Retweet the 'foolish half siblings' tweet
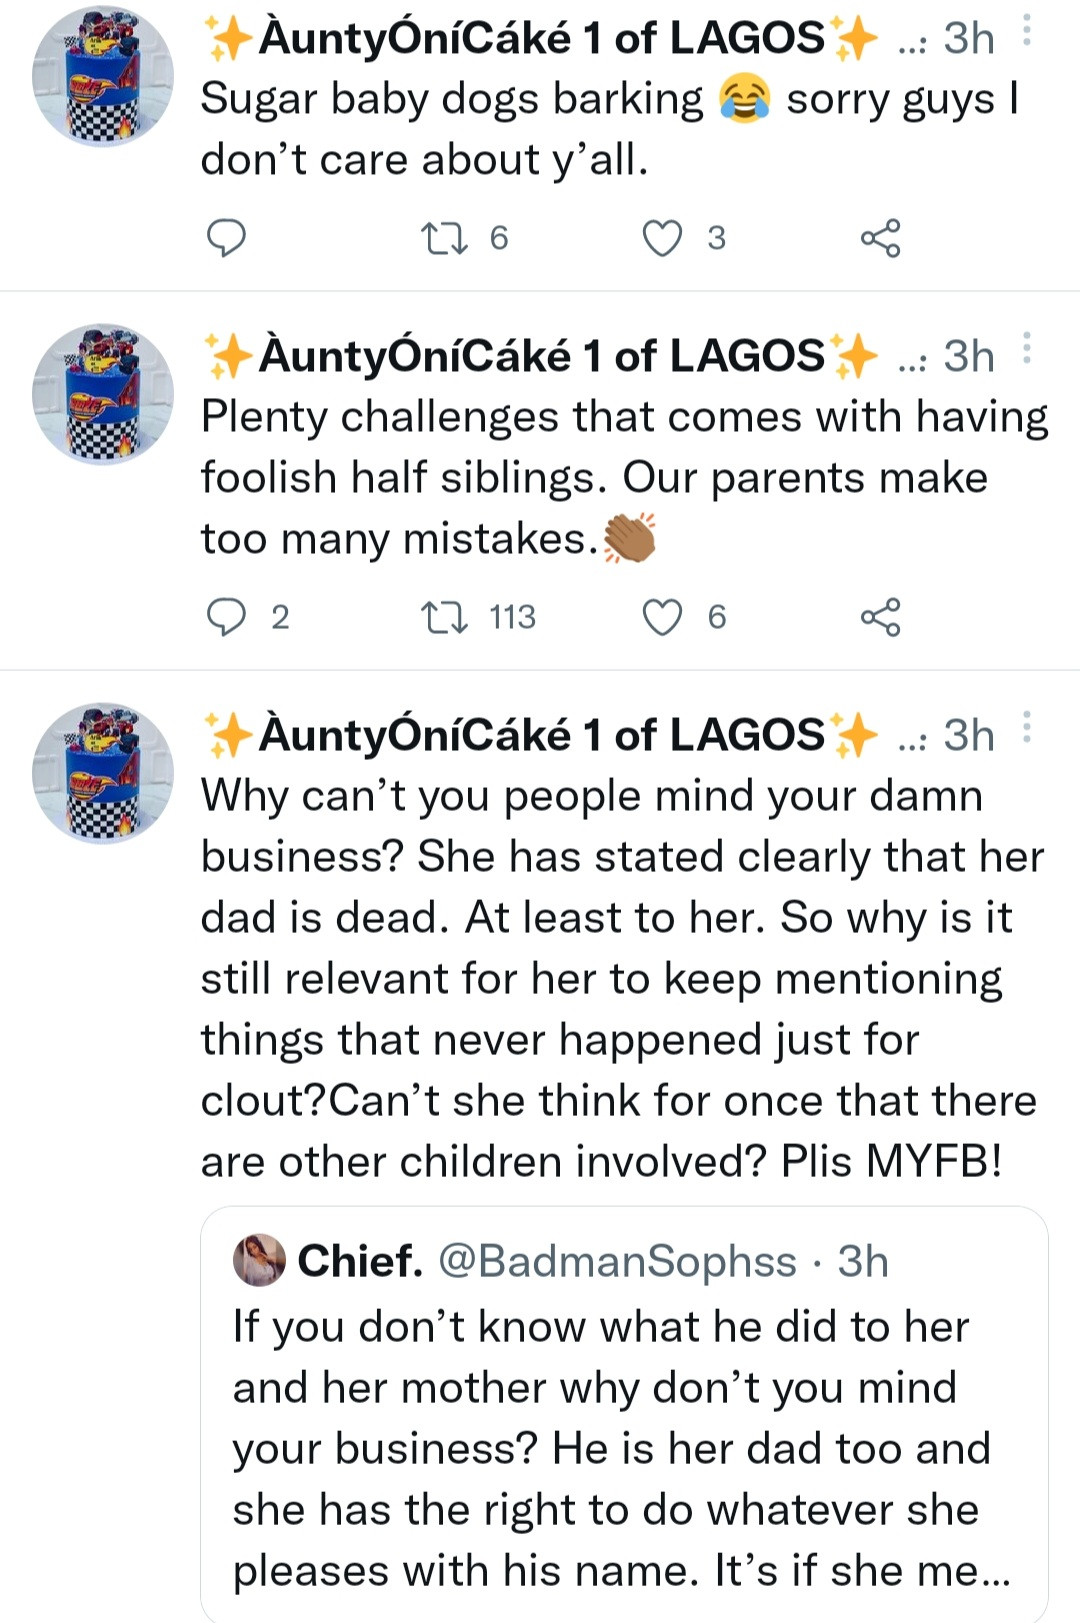The image size is (1080, 1623). click(x=444, y=617)
